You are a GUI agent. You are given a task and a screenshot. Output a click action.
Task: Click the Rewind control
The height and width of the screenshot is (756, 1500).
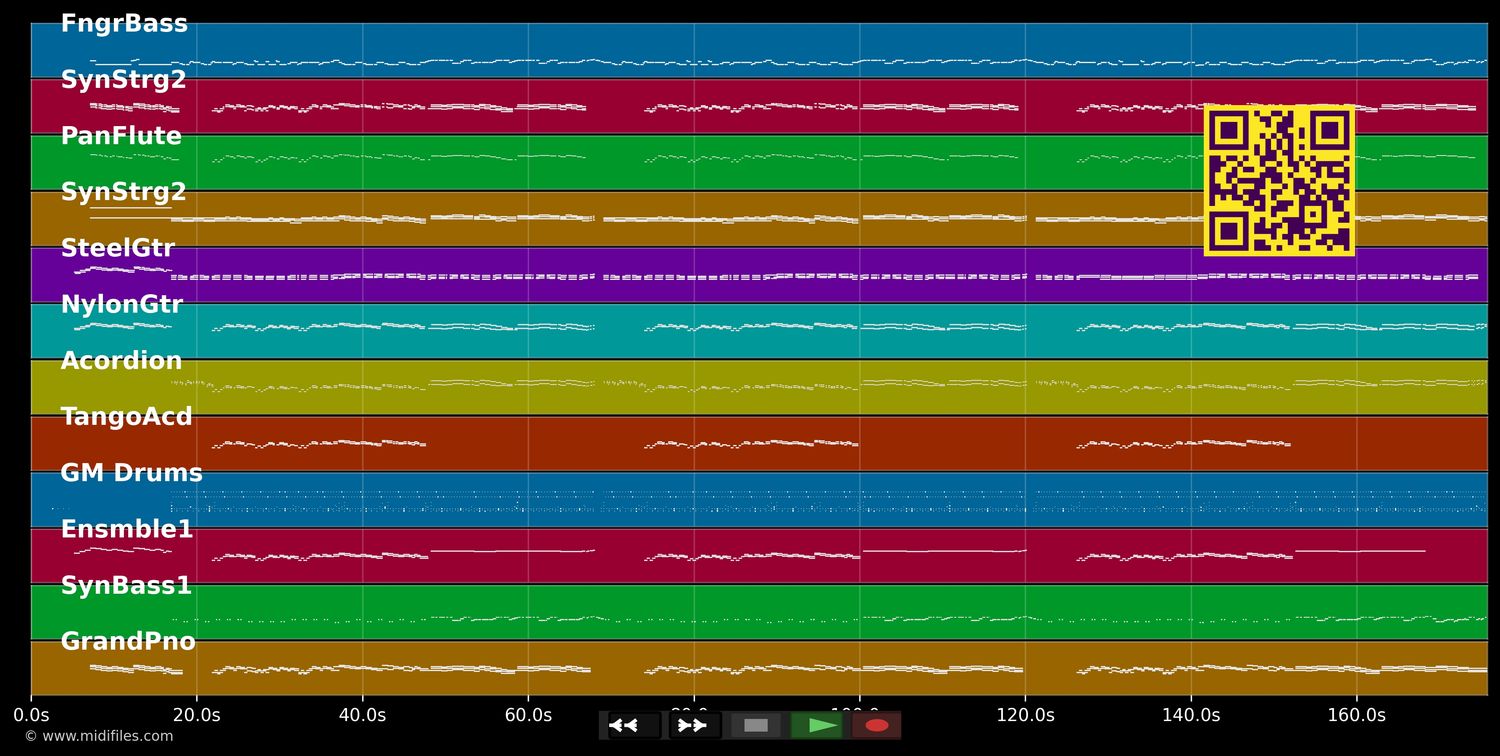(x=627, y=725)
